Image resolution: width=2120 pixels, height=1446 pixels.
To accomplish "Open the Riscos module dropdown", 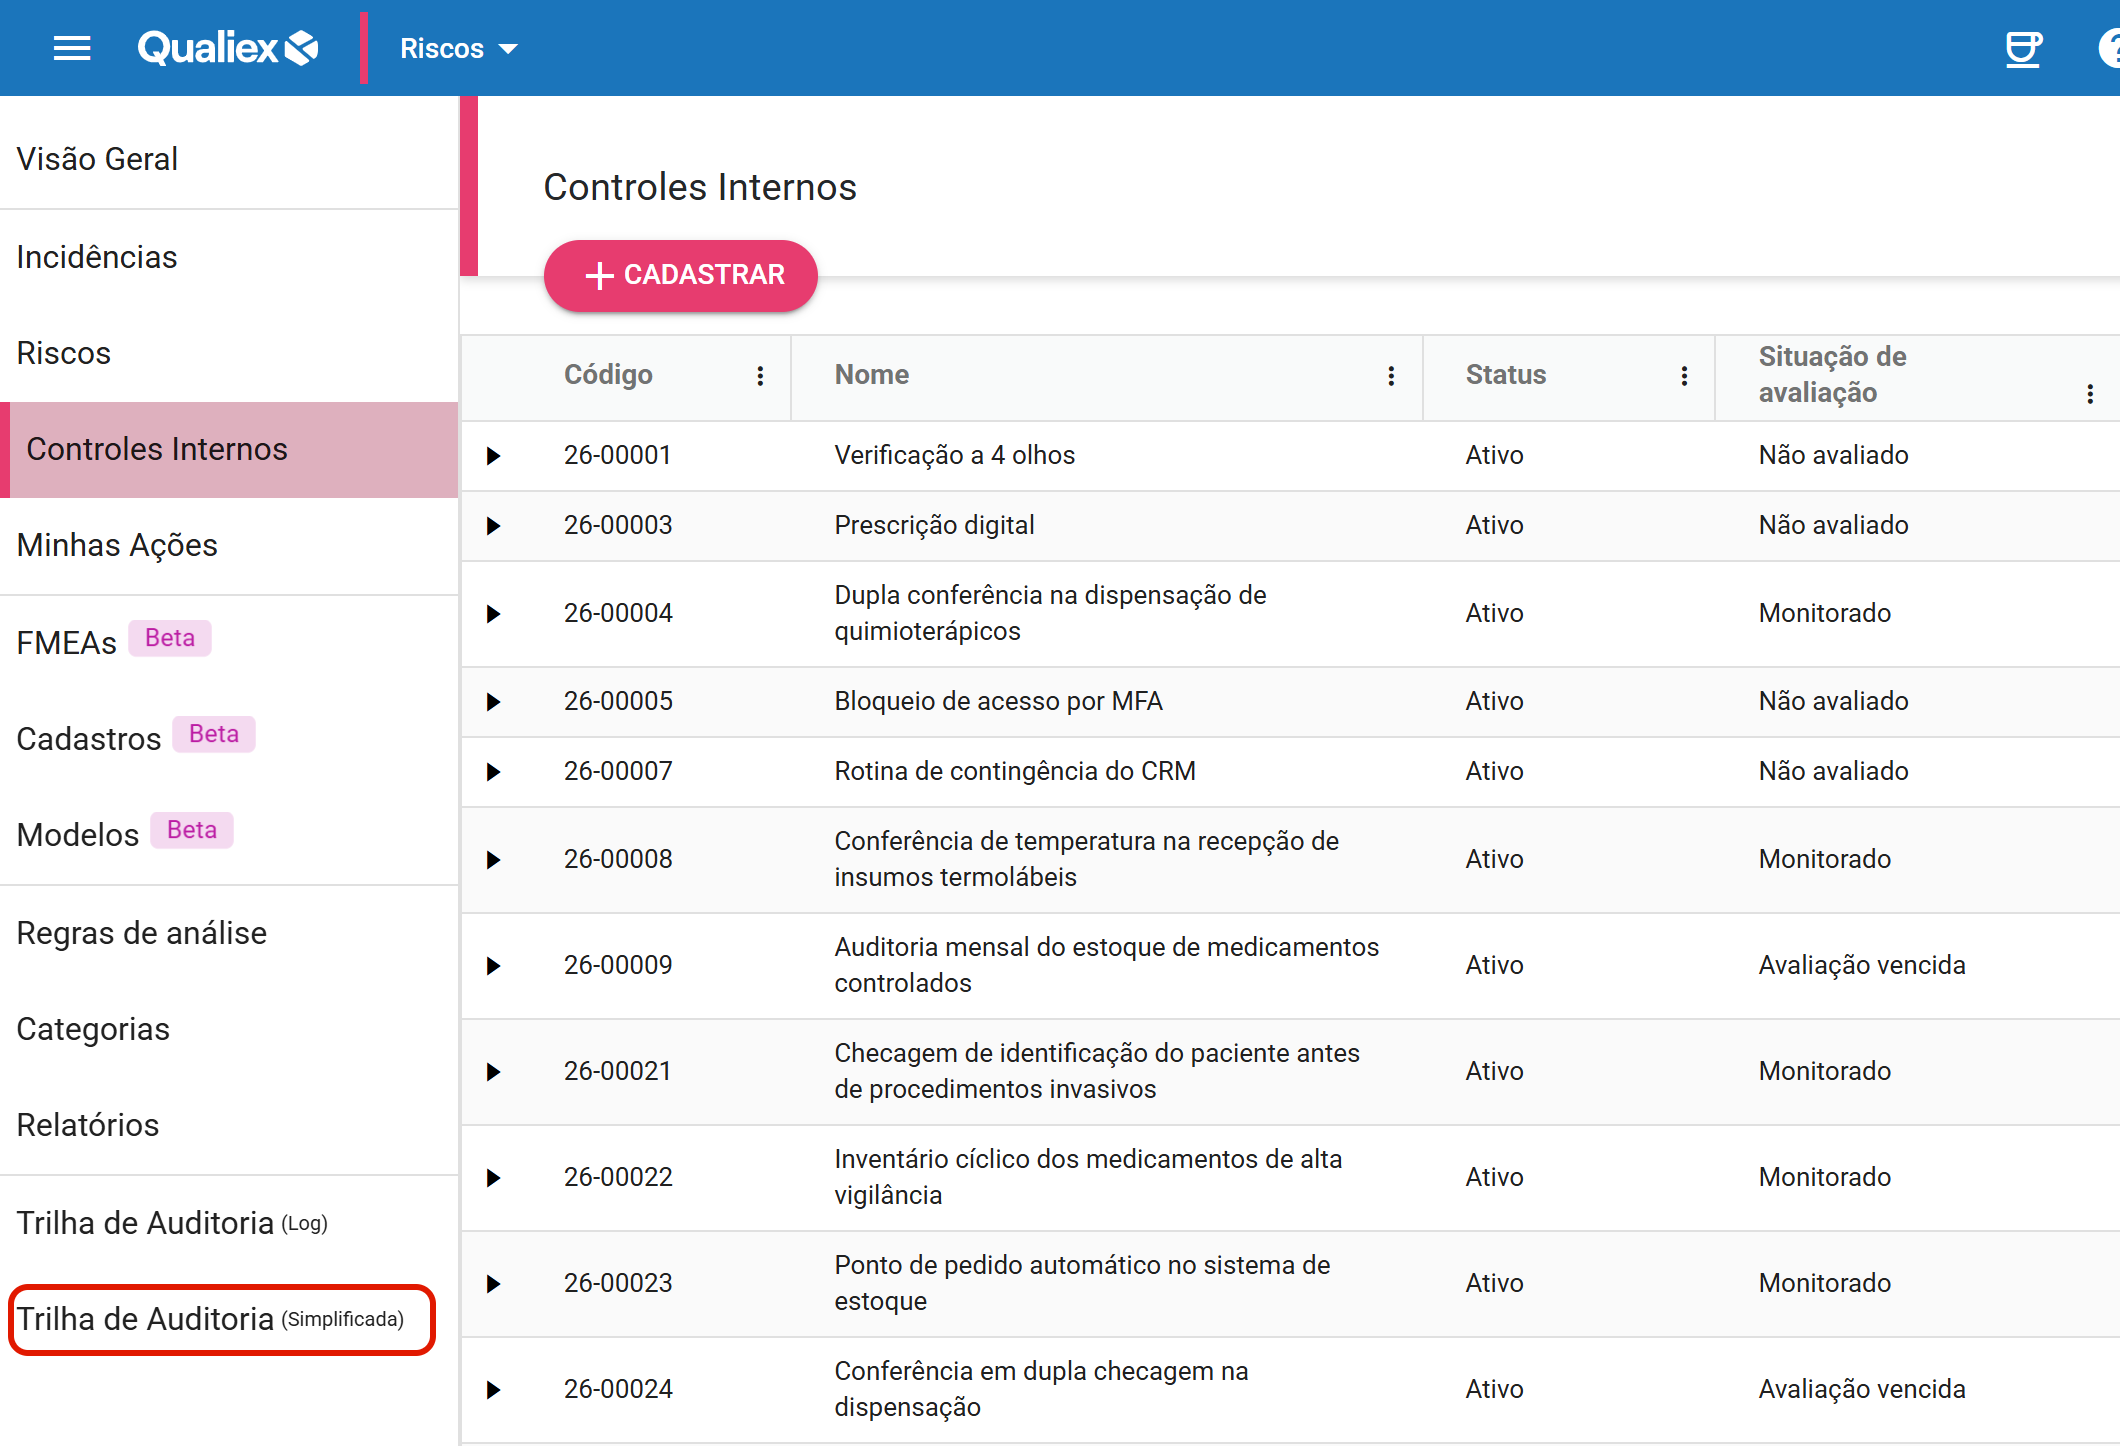I will [458, 48].
